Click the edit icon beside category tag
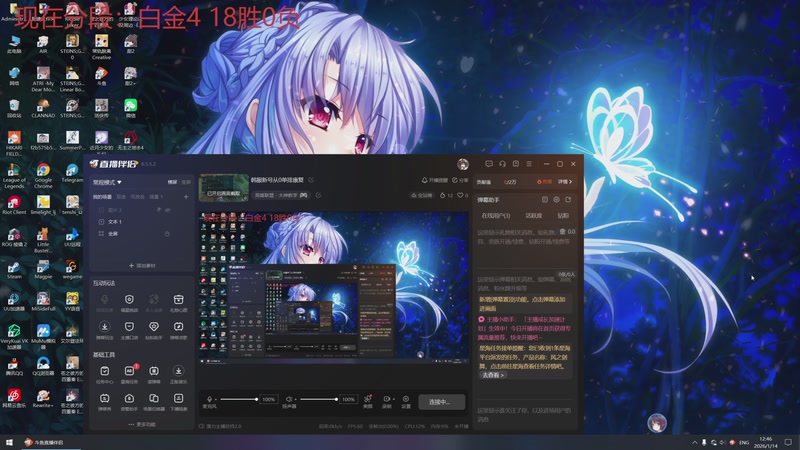The height and width of the screenshot is (450, 800). tap(318, 195)
